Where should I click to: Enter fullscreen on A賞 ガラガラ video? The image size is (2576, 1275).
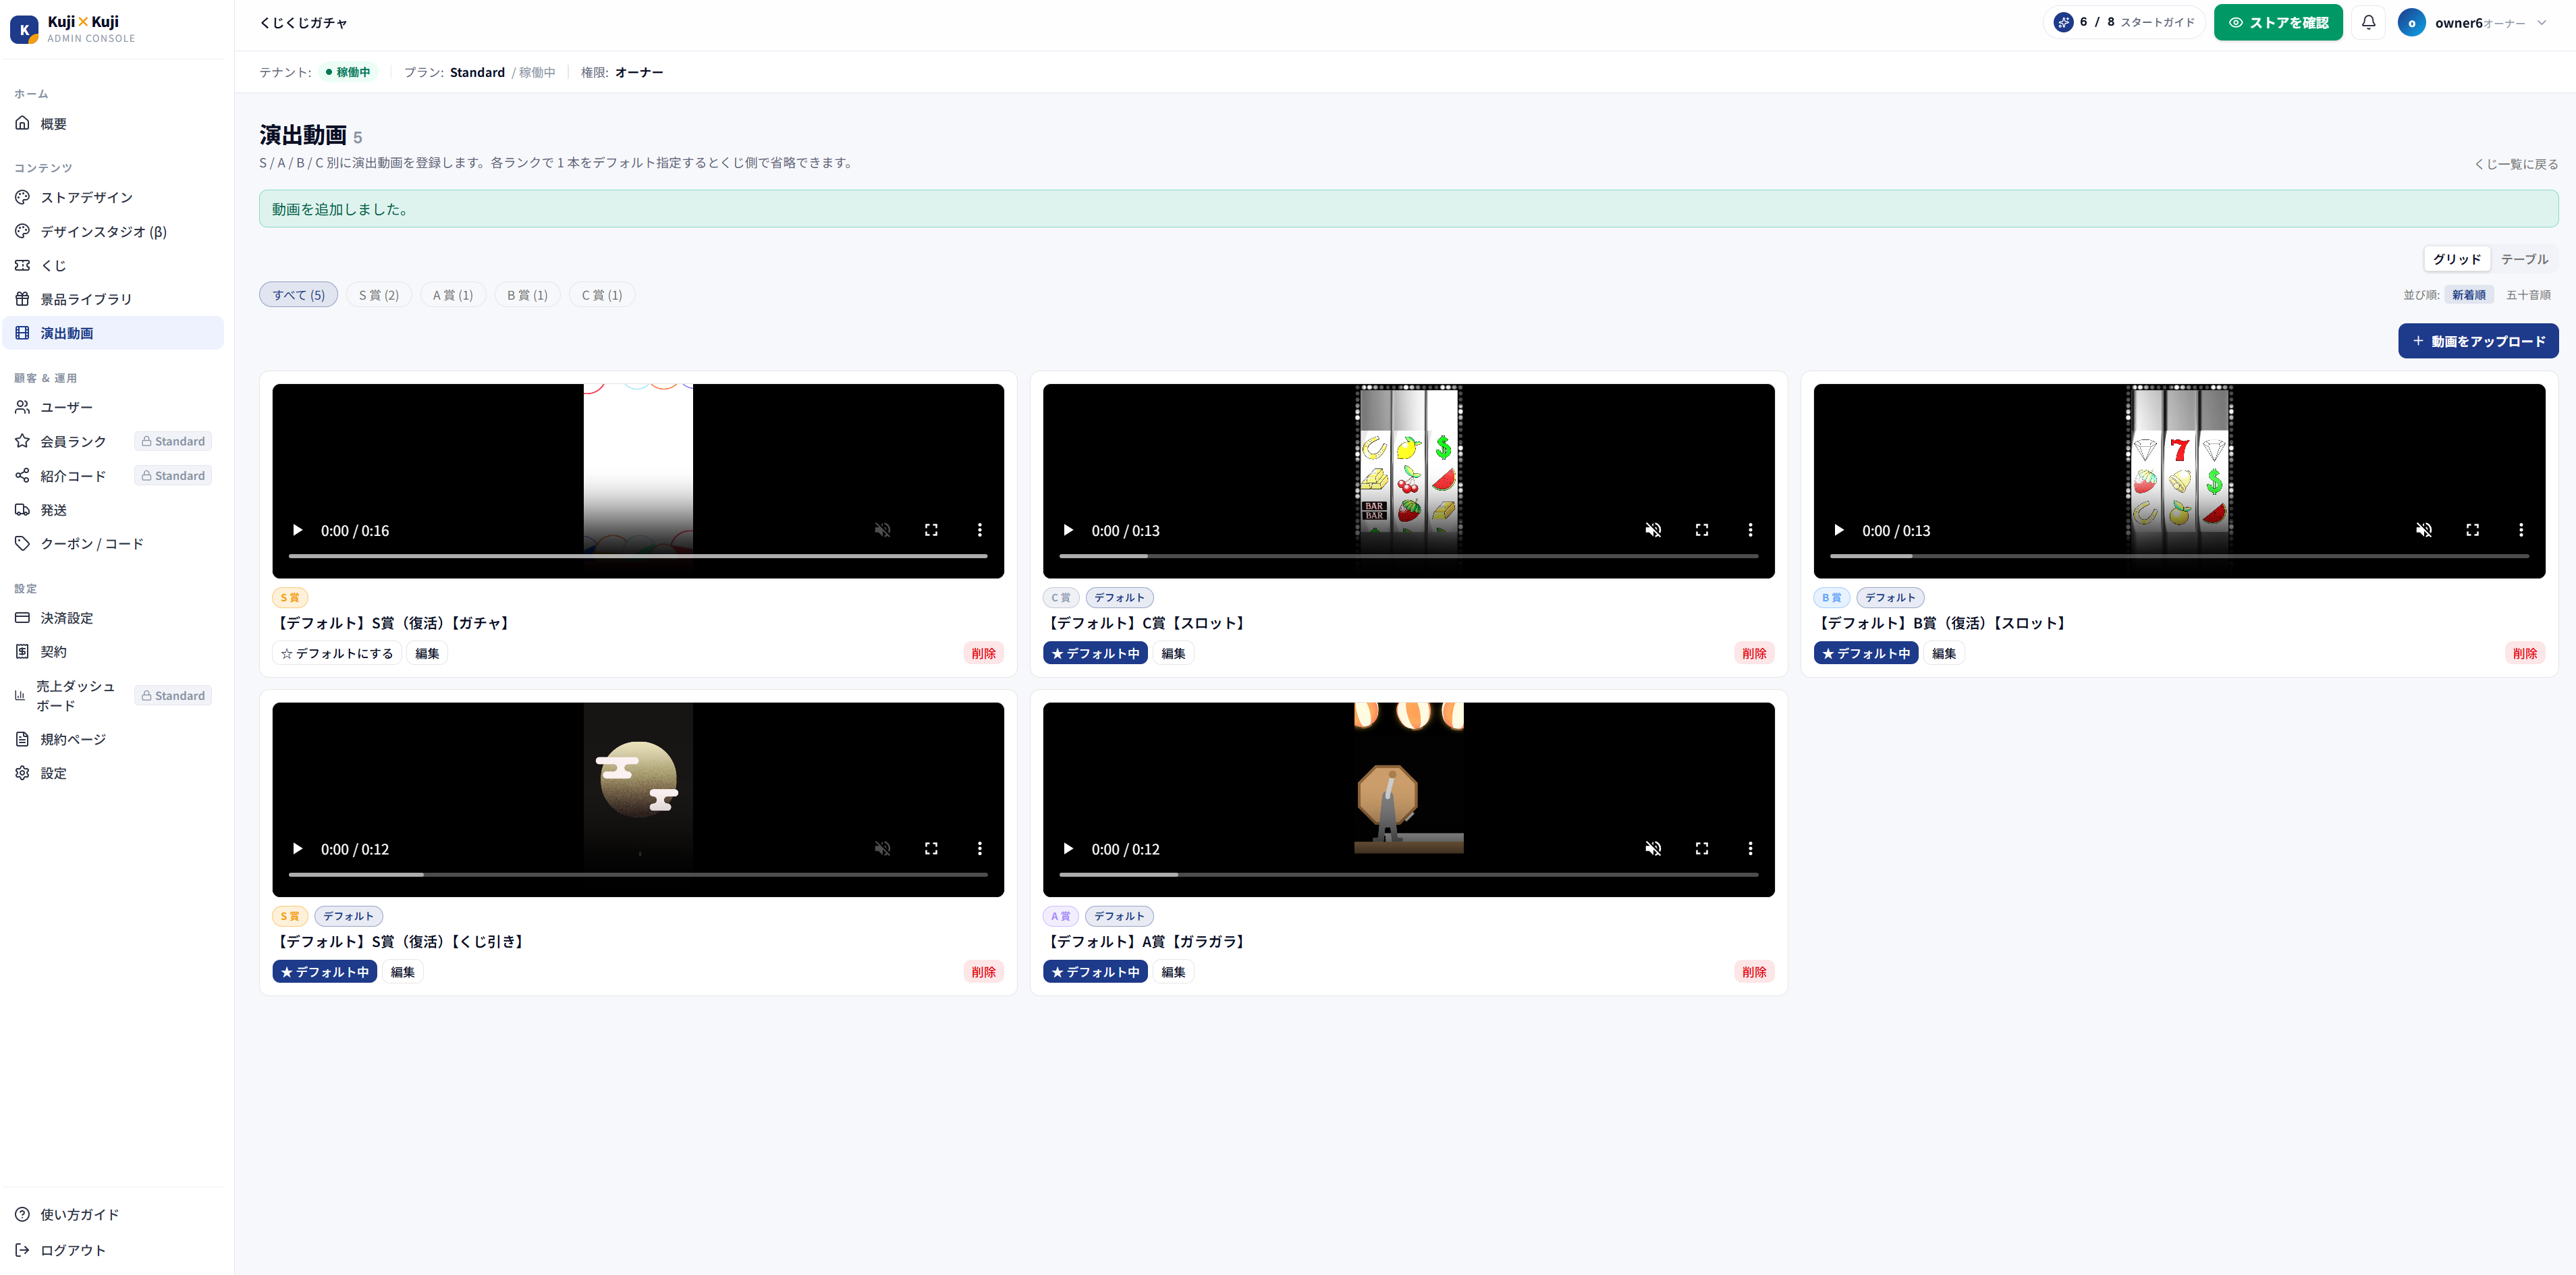pyautogui.click(x=1702, y=849)
